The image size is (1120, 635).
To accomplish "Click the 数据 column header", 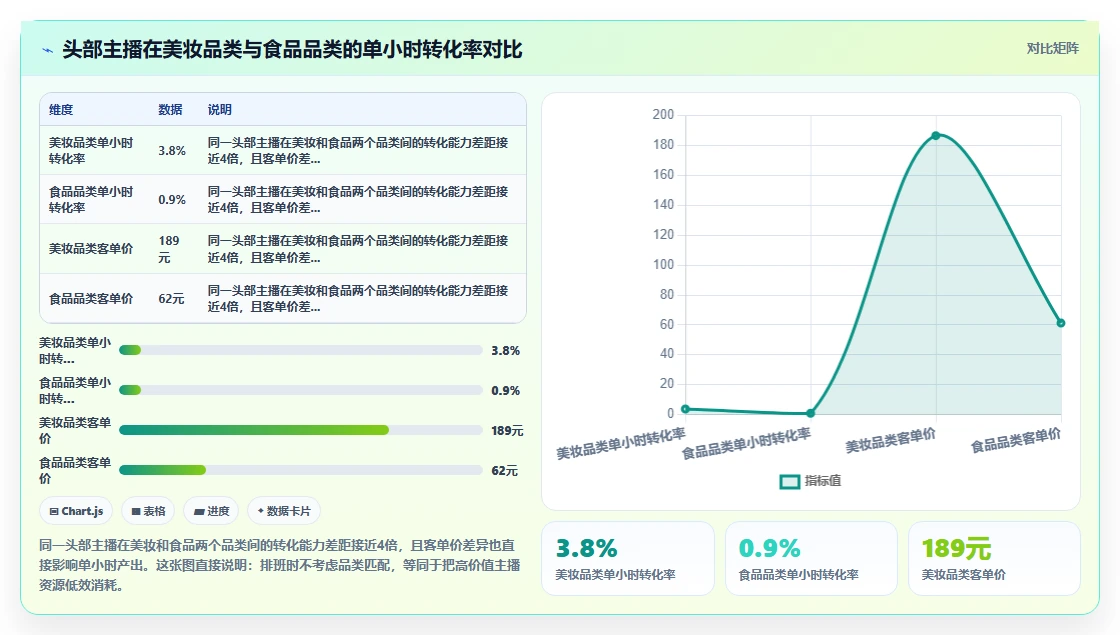I will point(170,109).
